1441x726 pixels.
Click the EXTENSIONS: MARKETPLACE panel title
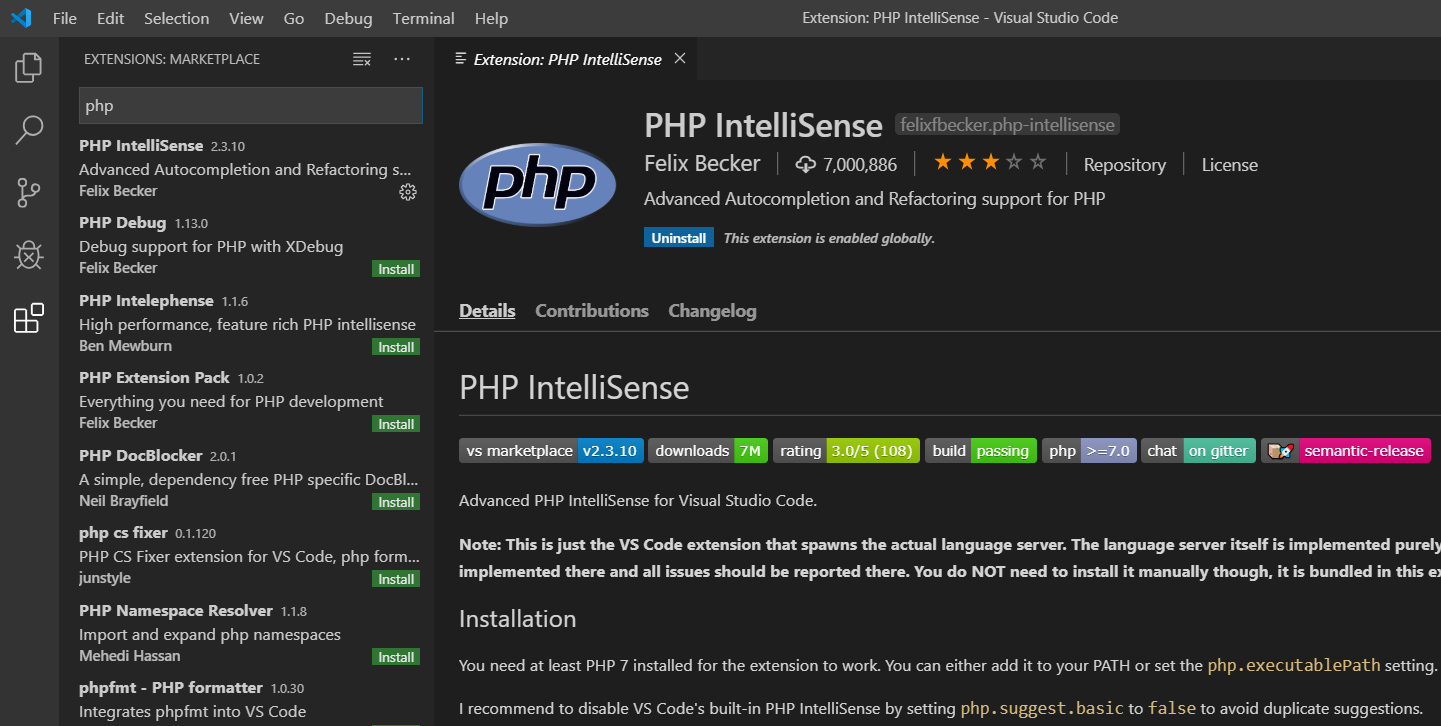172,59
